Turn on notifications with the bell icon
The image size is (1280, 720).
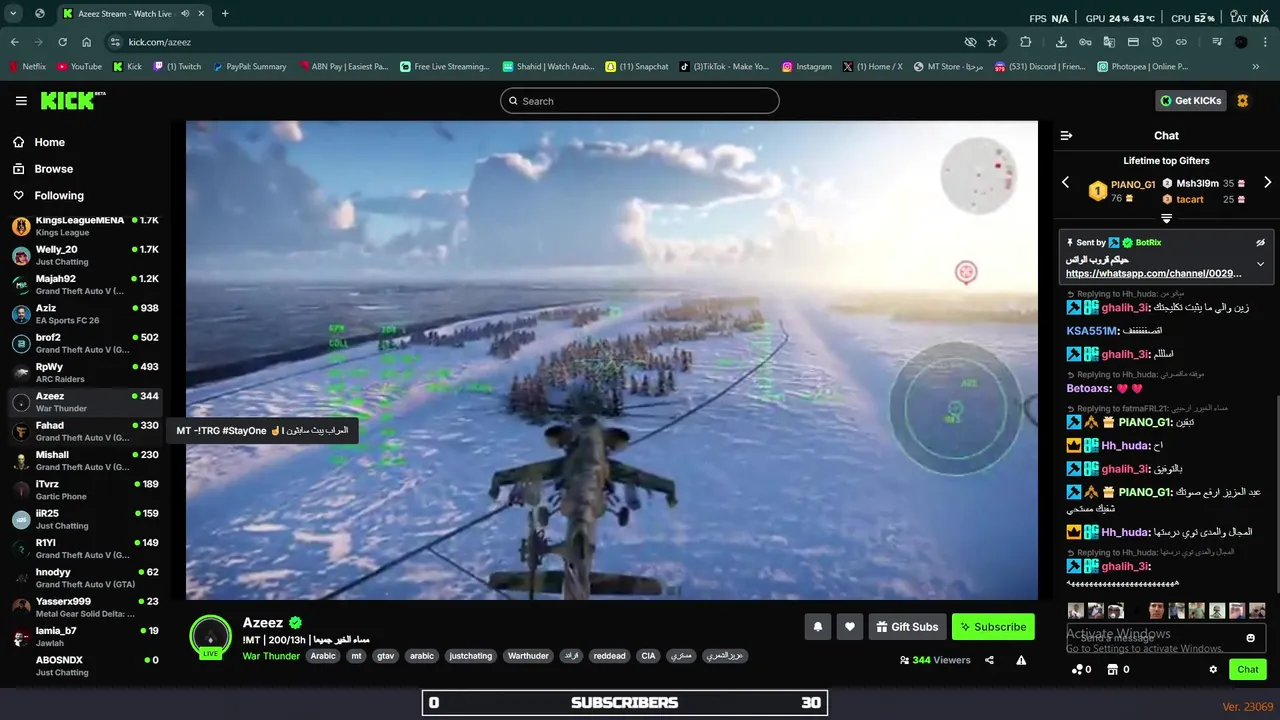pyautogui.click(x=817, y=627)
